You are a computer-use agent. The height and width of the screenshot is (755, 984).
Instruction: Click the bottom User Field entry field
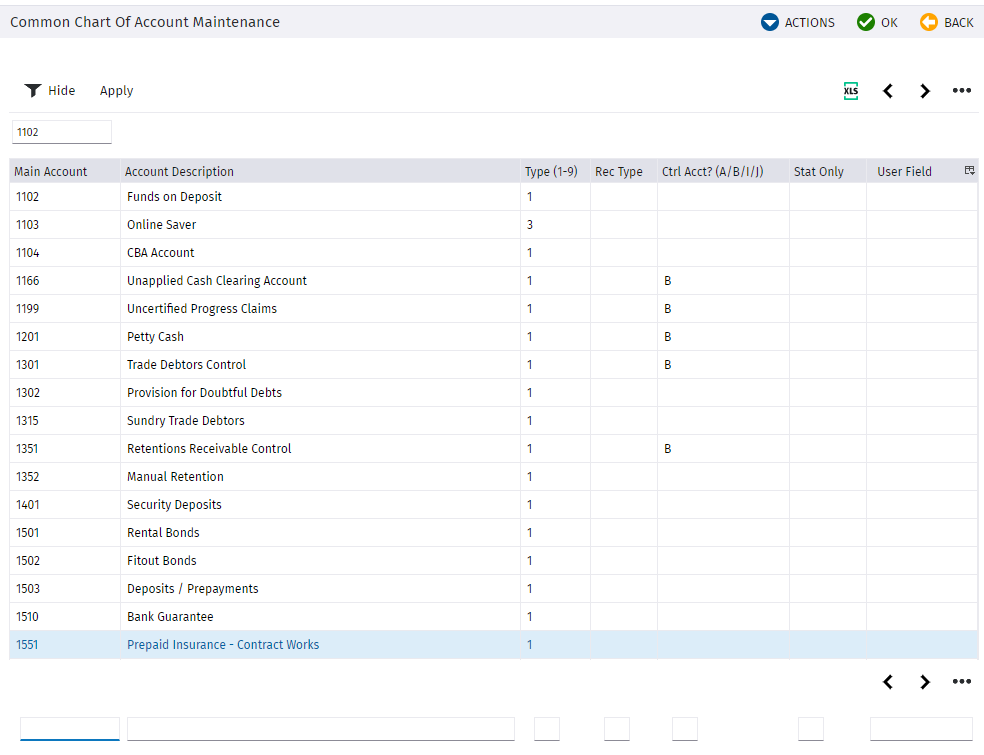click(921, 729)
